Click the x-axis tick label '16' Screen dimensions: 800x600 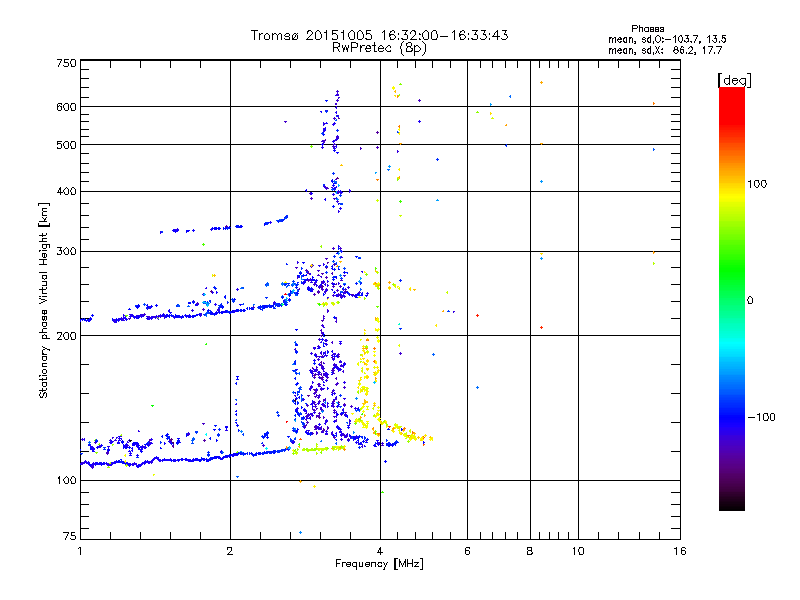point(680,551)
